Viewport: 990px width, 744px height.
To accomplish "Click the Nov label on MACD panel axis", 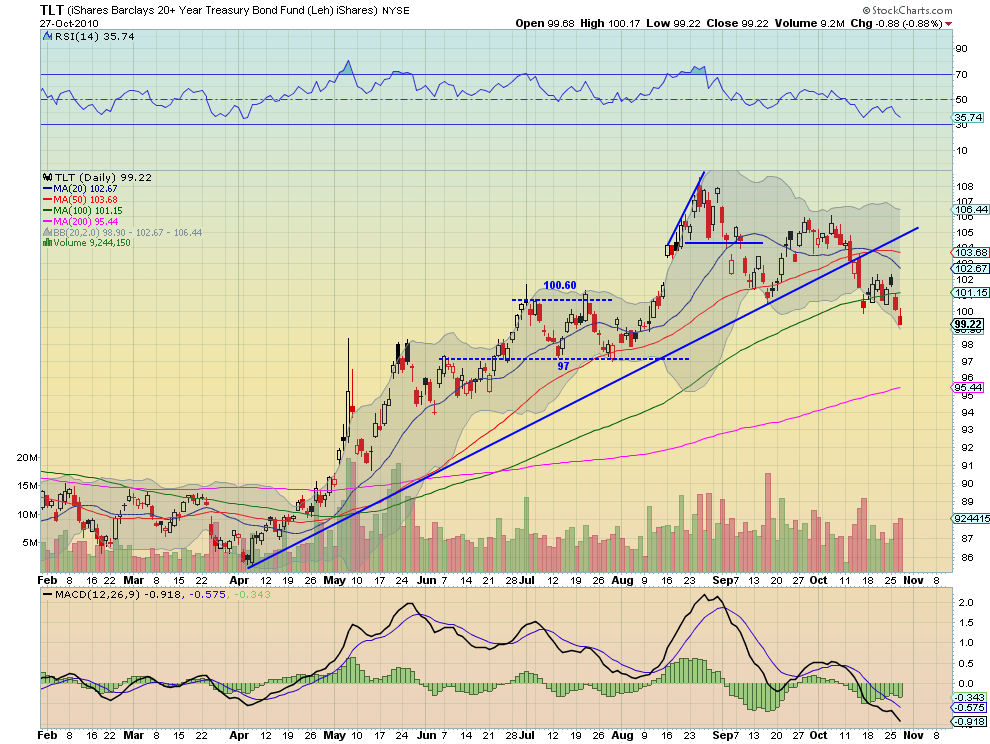I will pyautogui.click(x=913, y=735).
